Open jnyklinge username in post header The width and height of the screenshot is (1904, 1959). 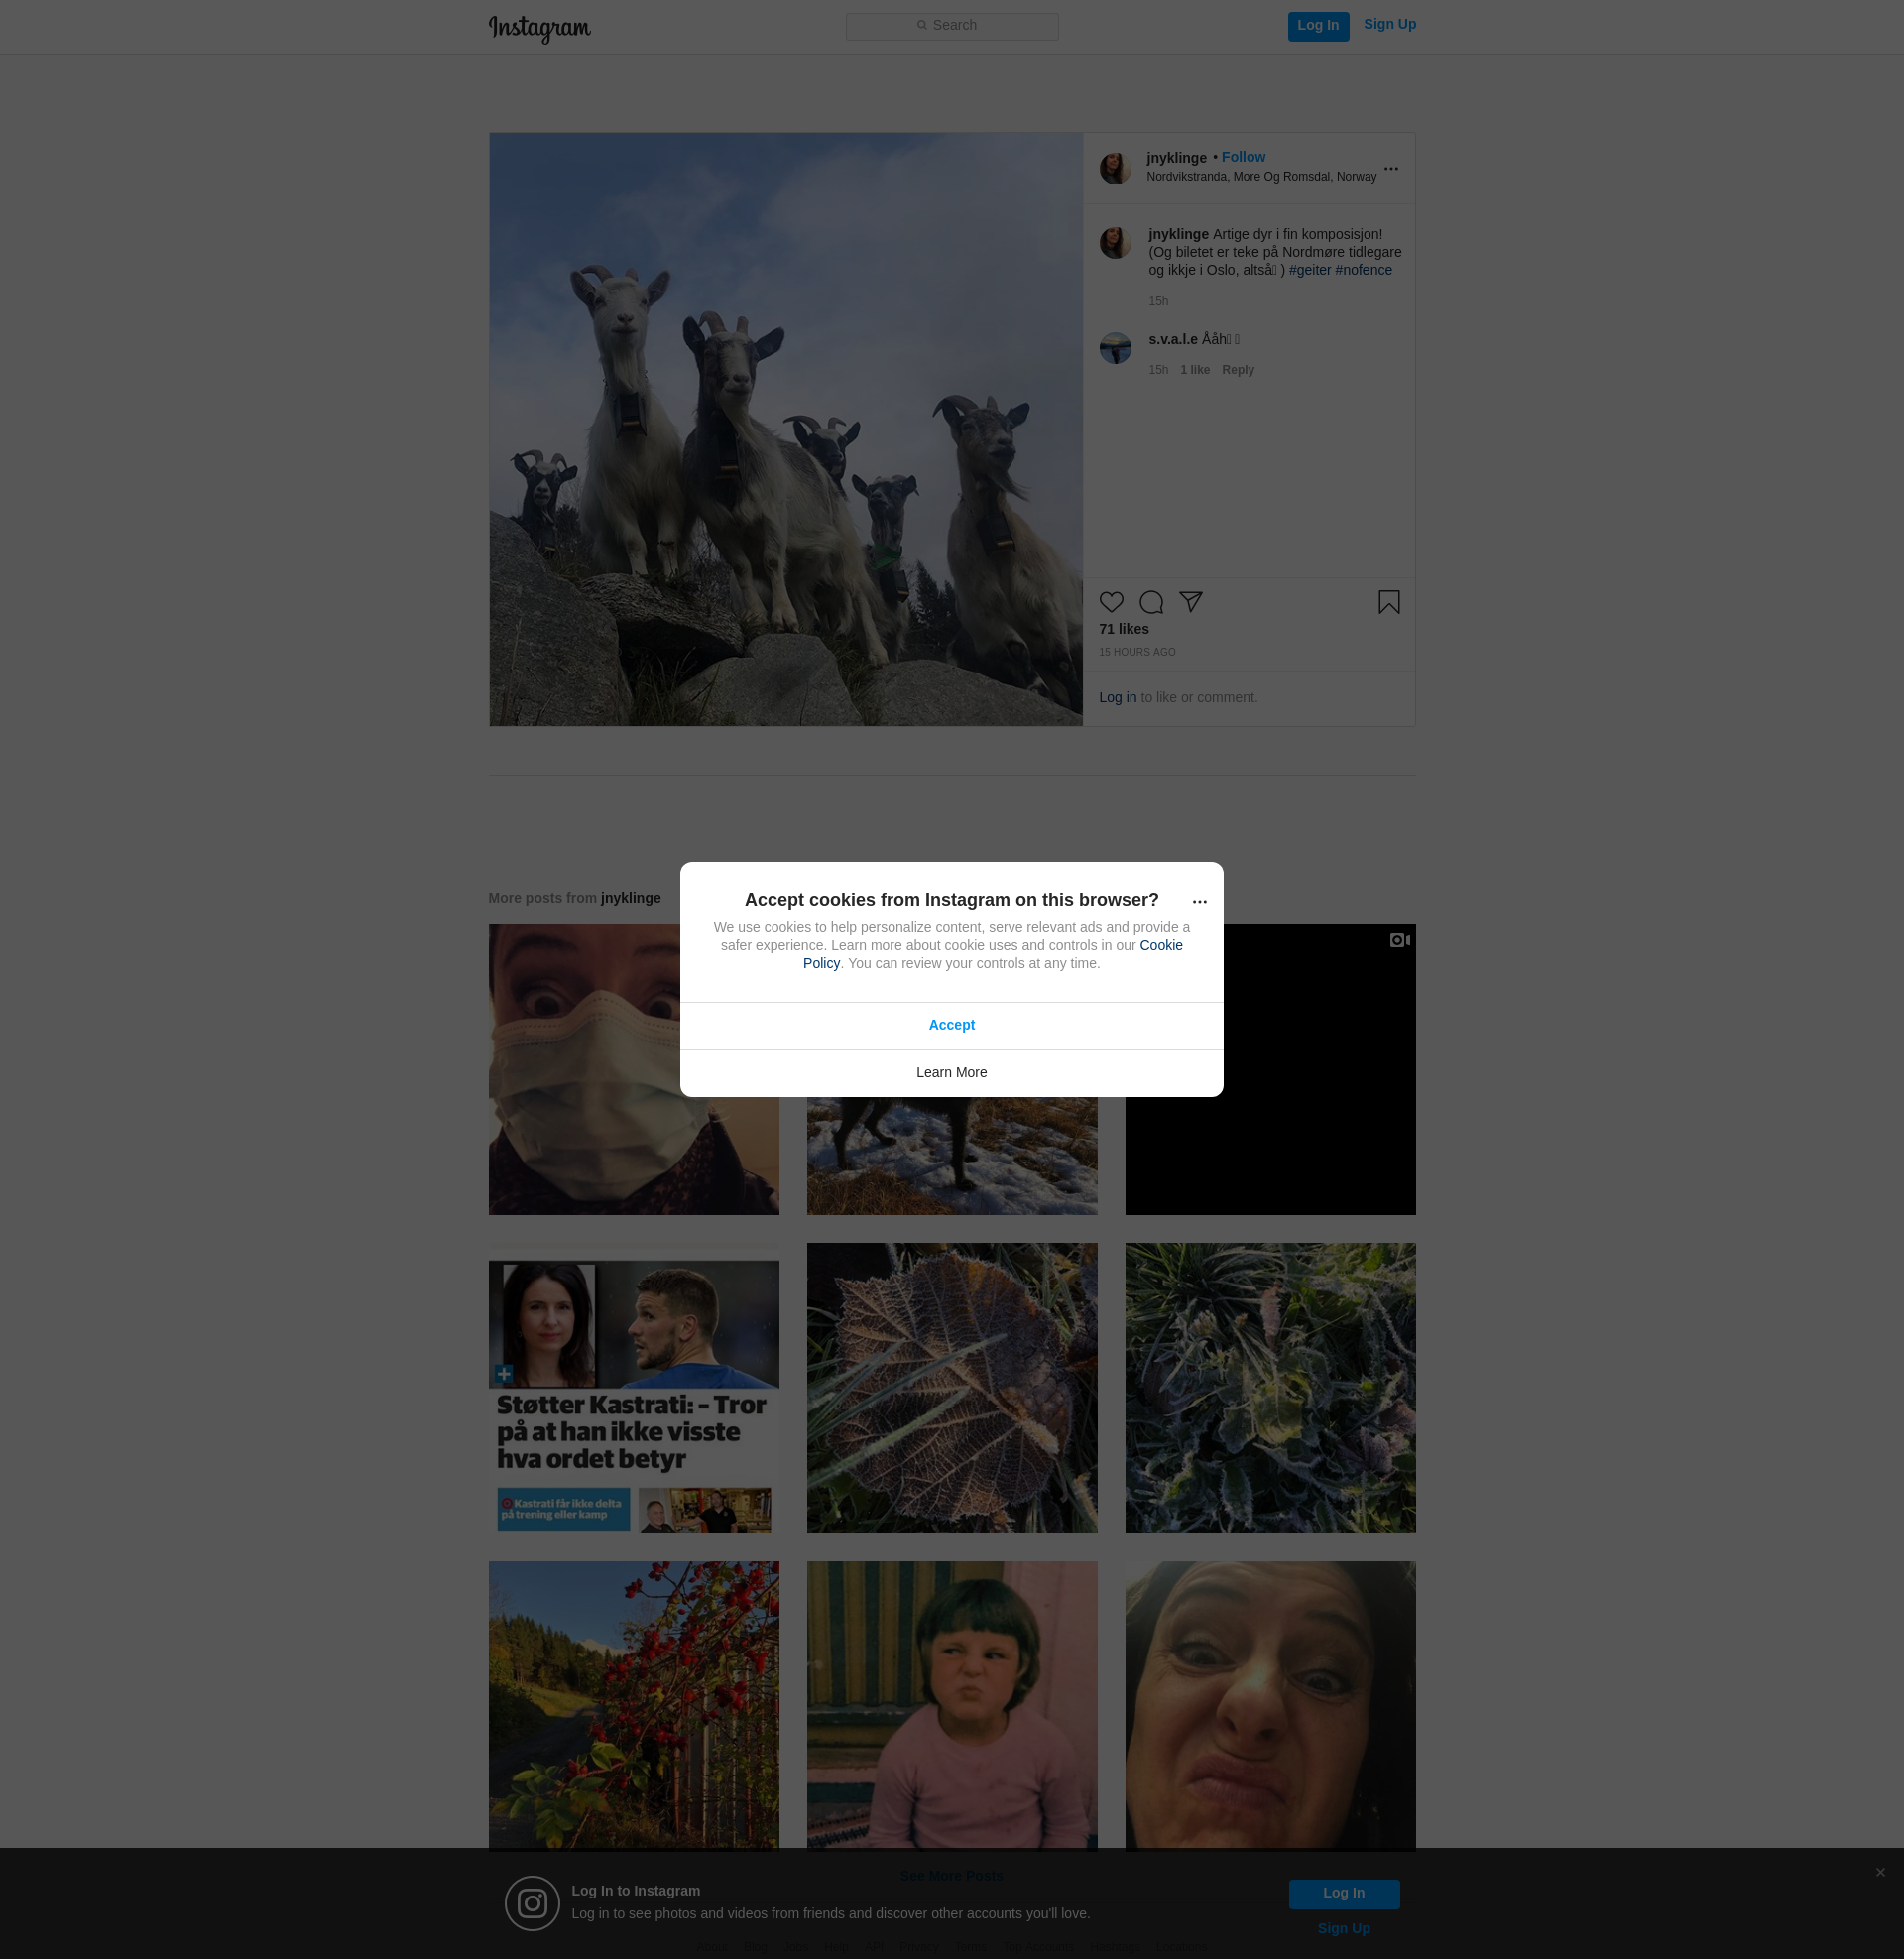coord(1176,158)
